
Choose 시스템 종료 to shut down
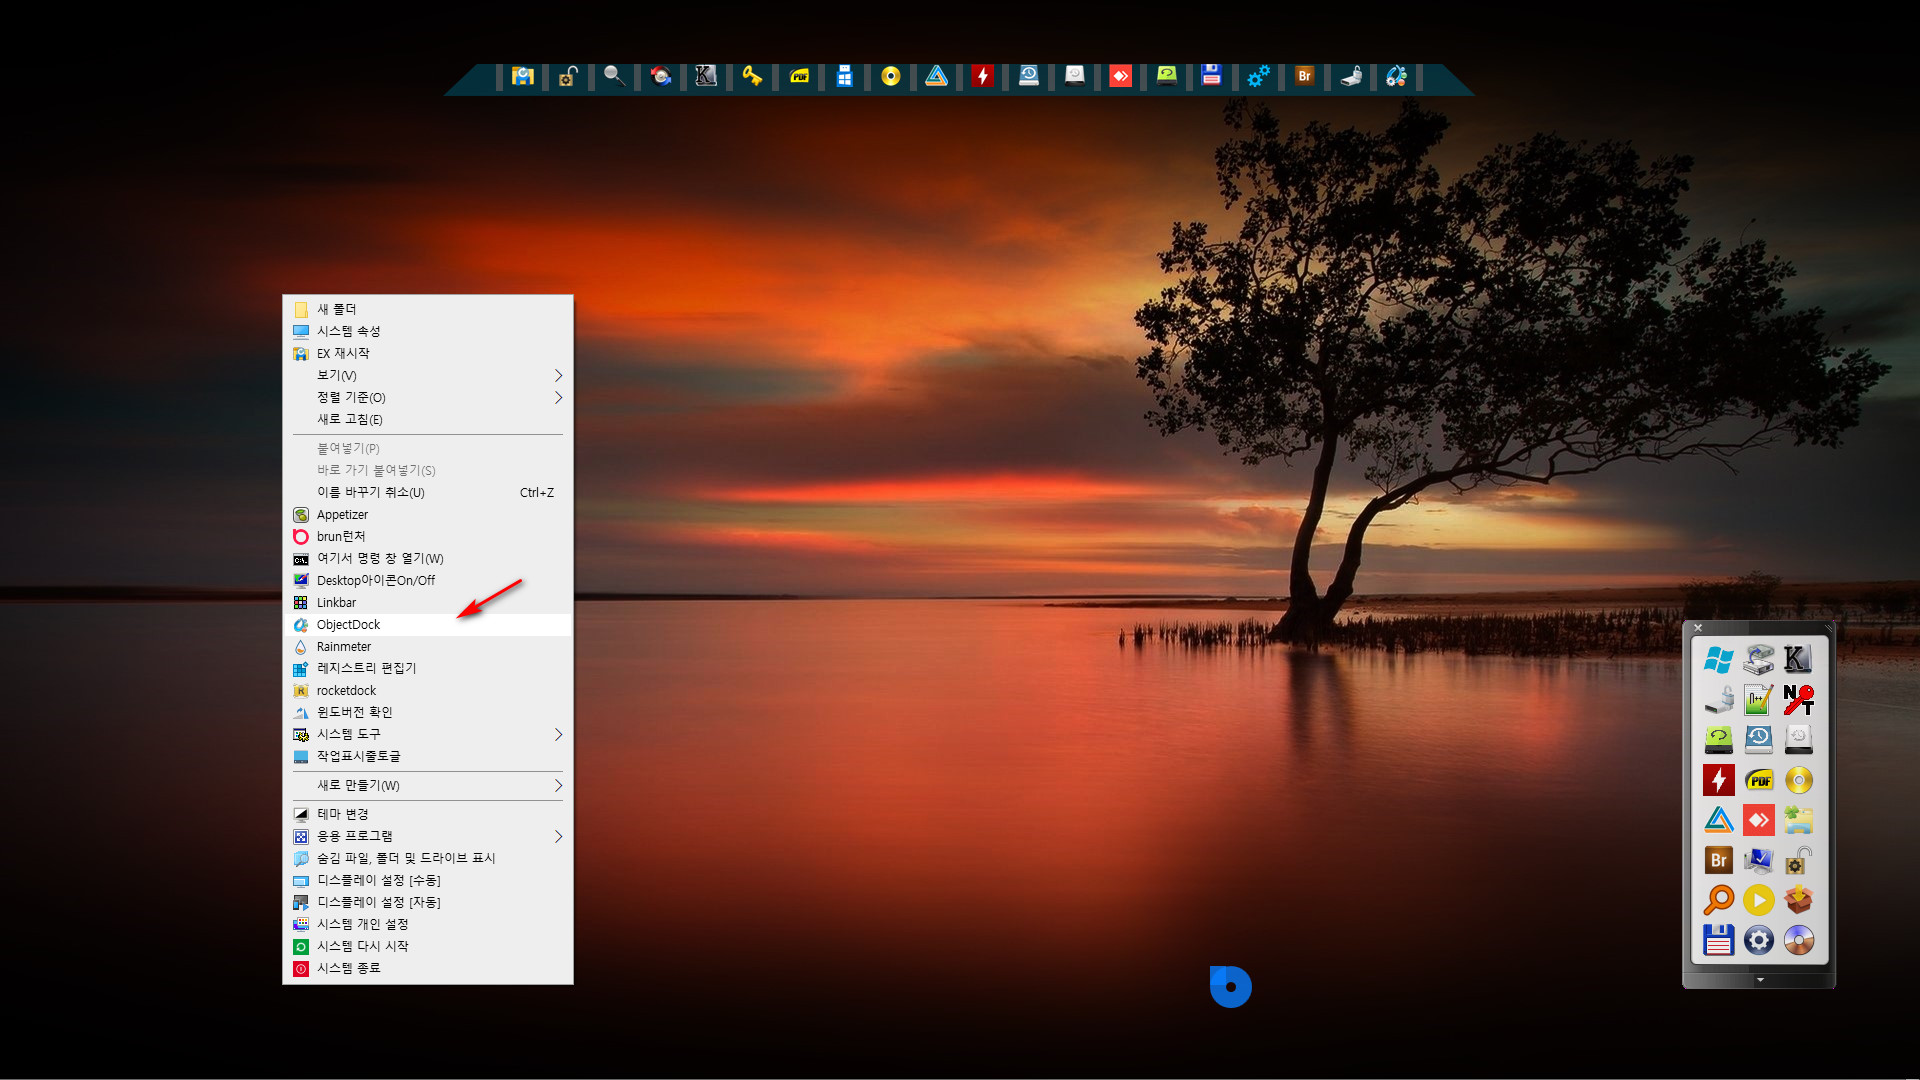428,968
